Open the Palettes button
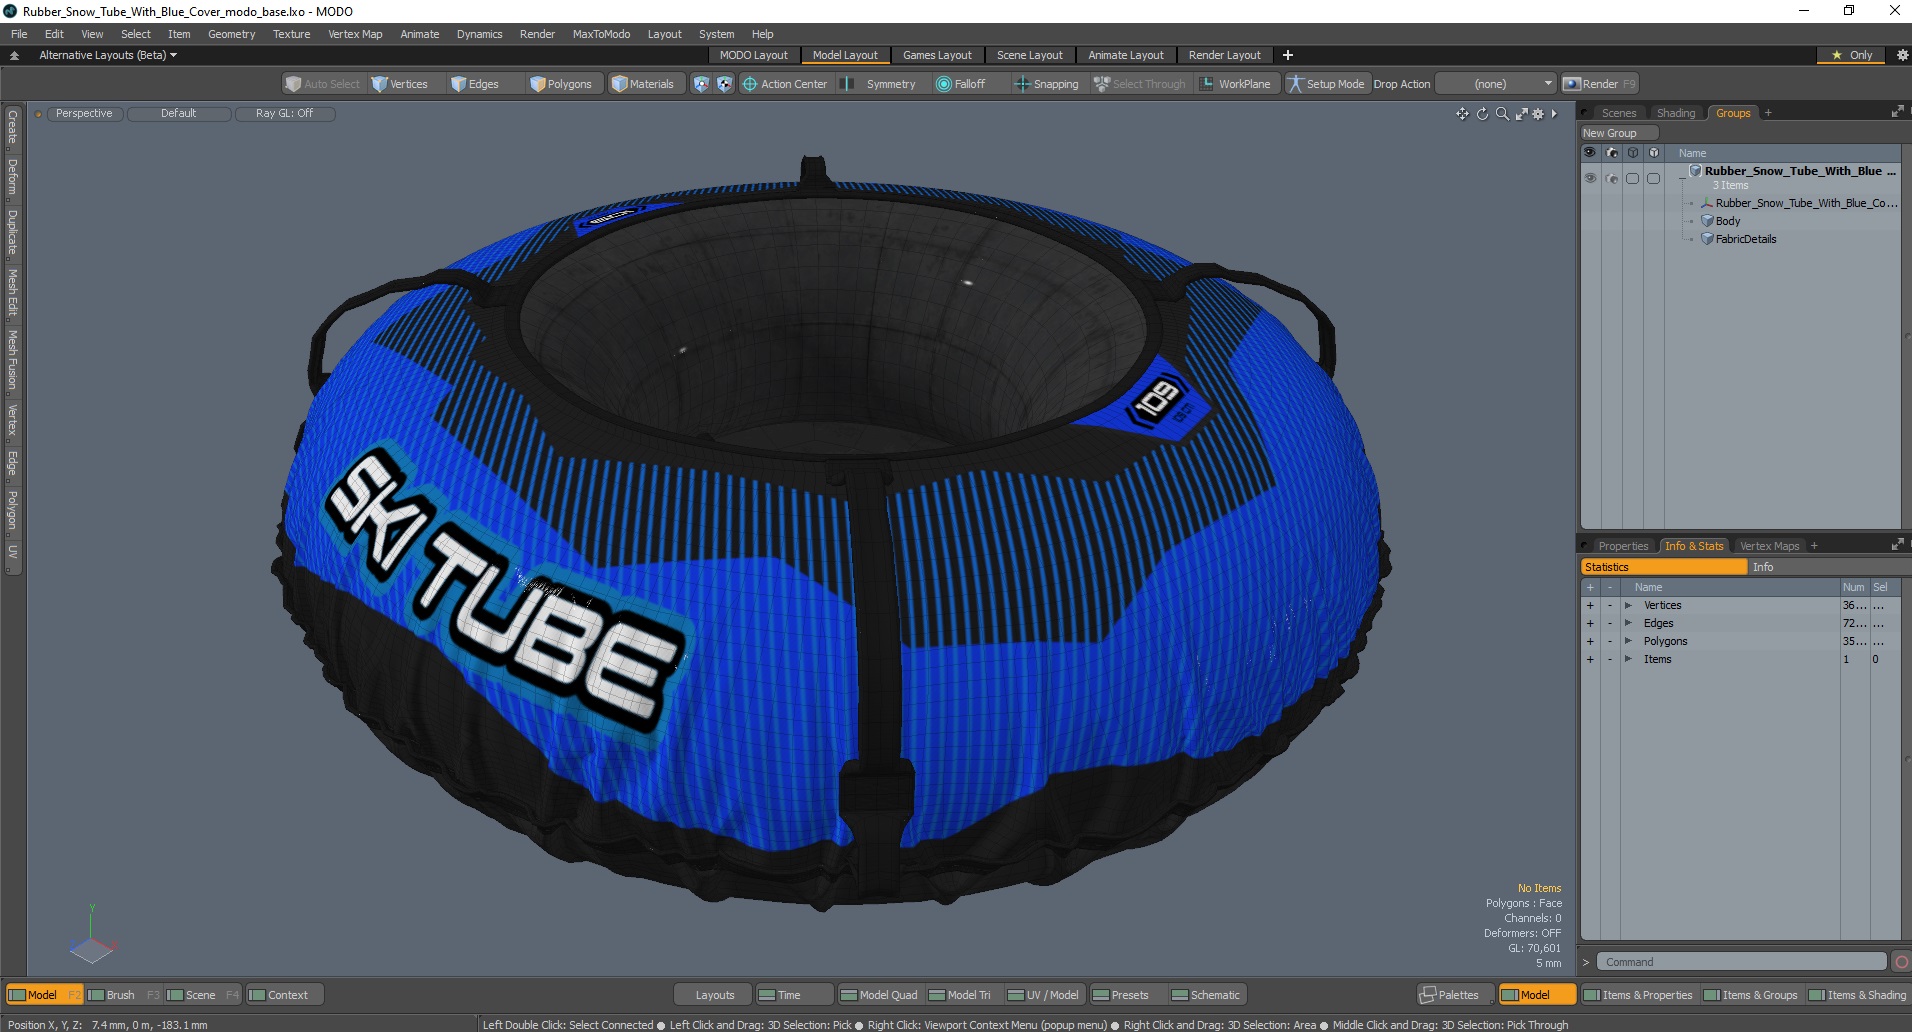 [x=1456, y=995]
